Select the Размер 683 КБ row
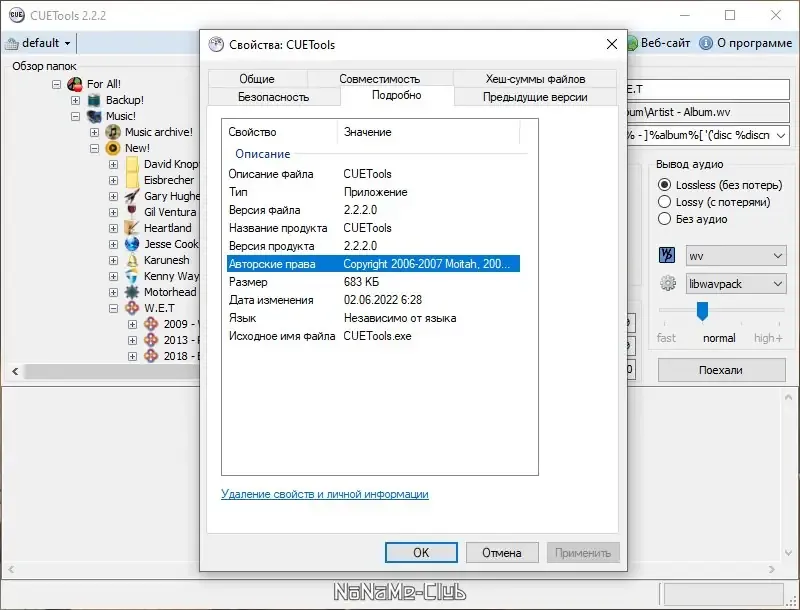The image size is (800, 610). [x=373, y=282]
